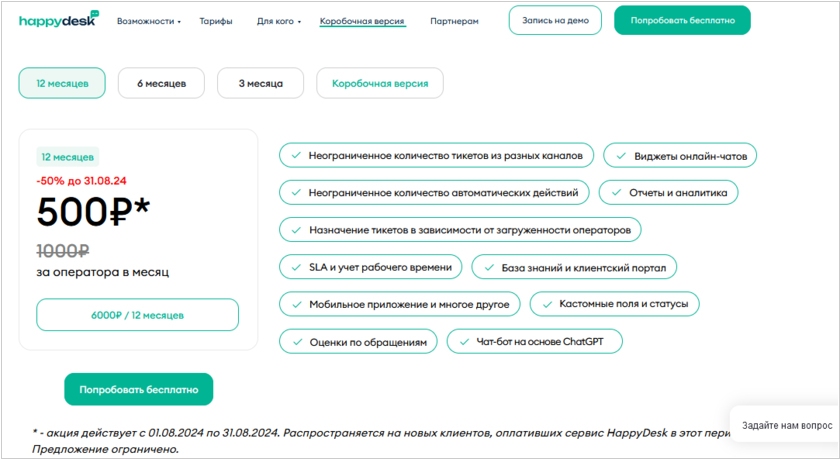The height and width of the screenshot is (459, 840).
Task: Expand the Для кого dropdown menu
Action: coord(279,21)
